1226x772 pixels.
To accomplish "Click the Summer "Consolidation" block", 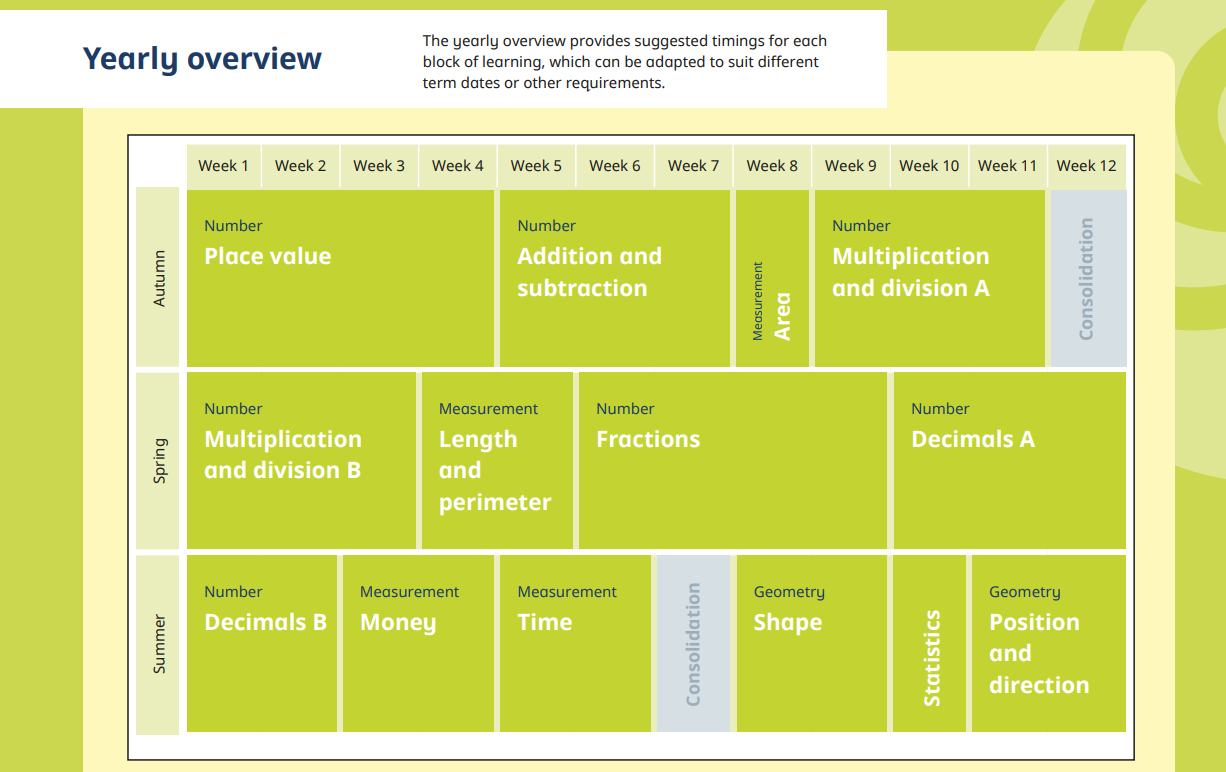I will 693,644.
